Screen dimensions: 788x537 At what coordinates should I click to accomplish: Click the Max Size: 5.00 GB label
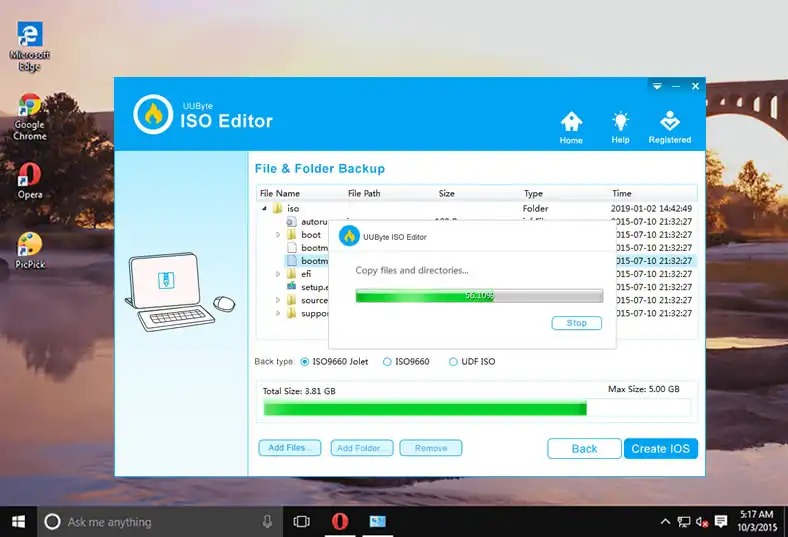tap(643, 389)
